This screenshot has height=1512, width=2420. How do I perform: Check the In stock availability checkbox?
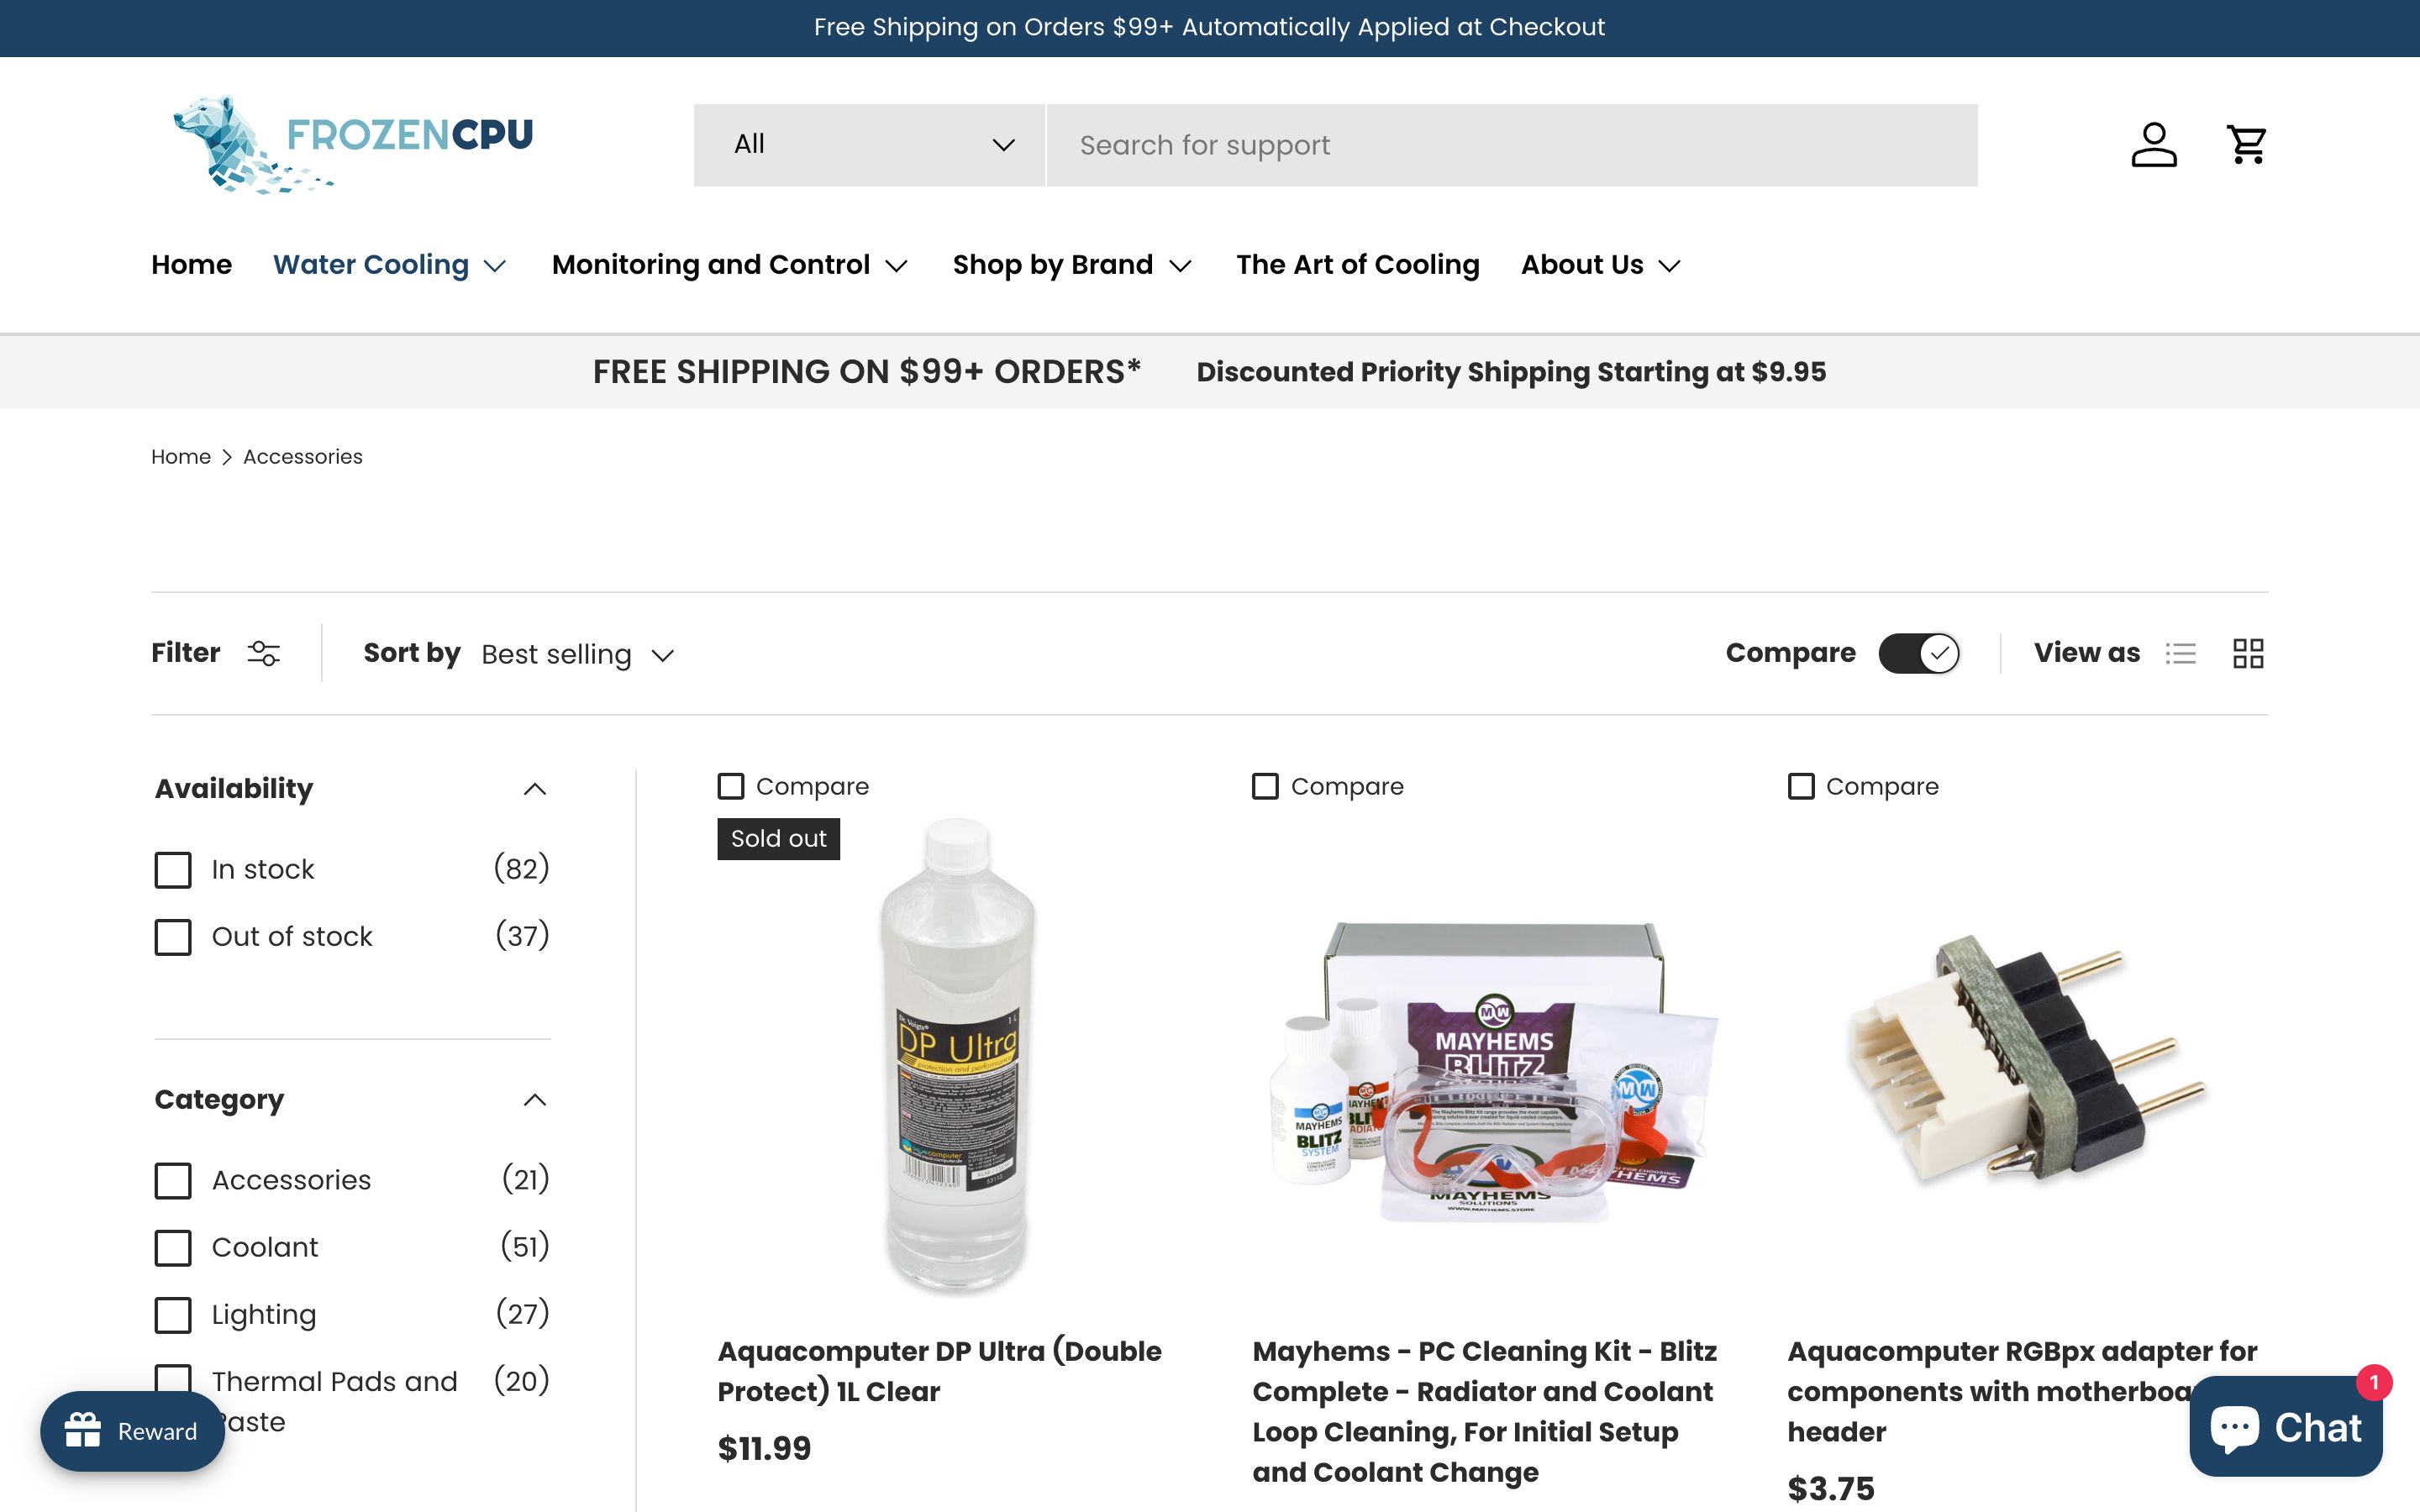click(172, 869)
